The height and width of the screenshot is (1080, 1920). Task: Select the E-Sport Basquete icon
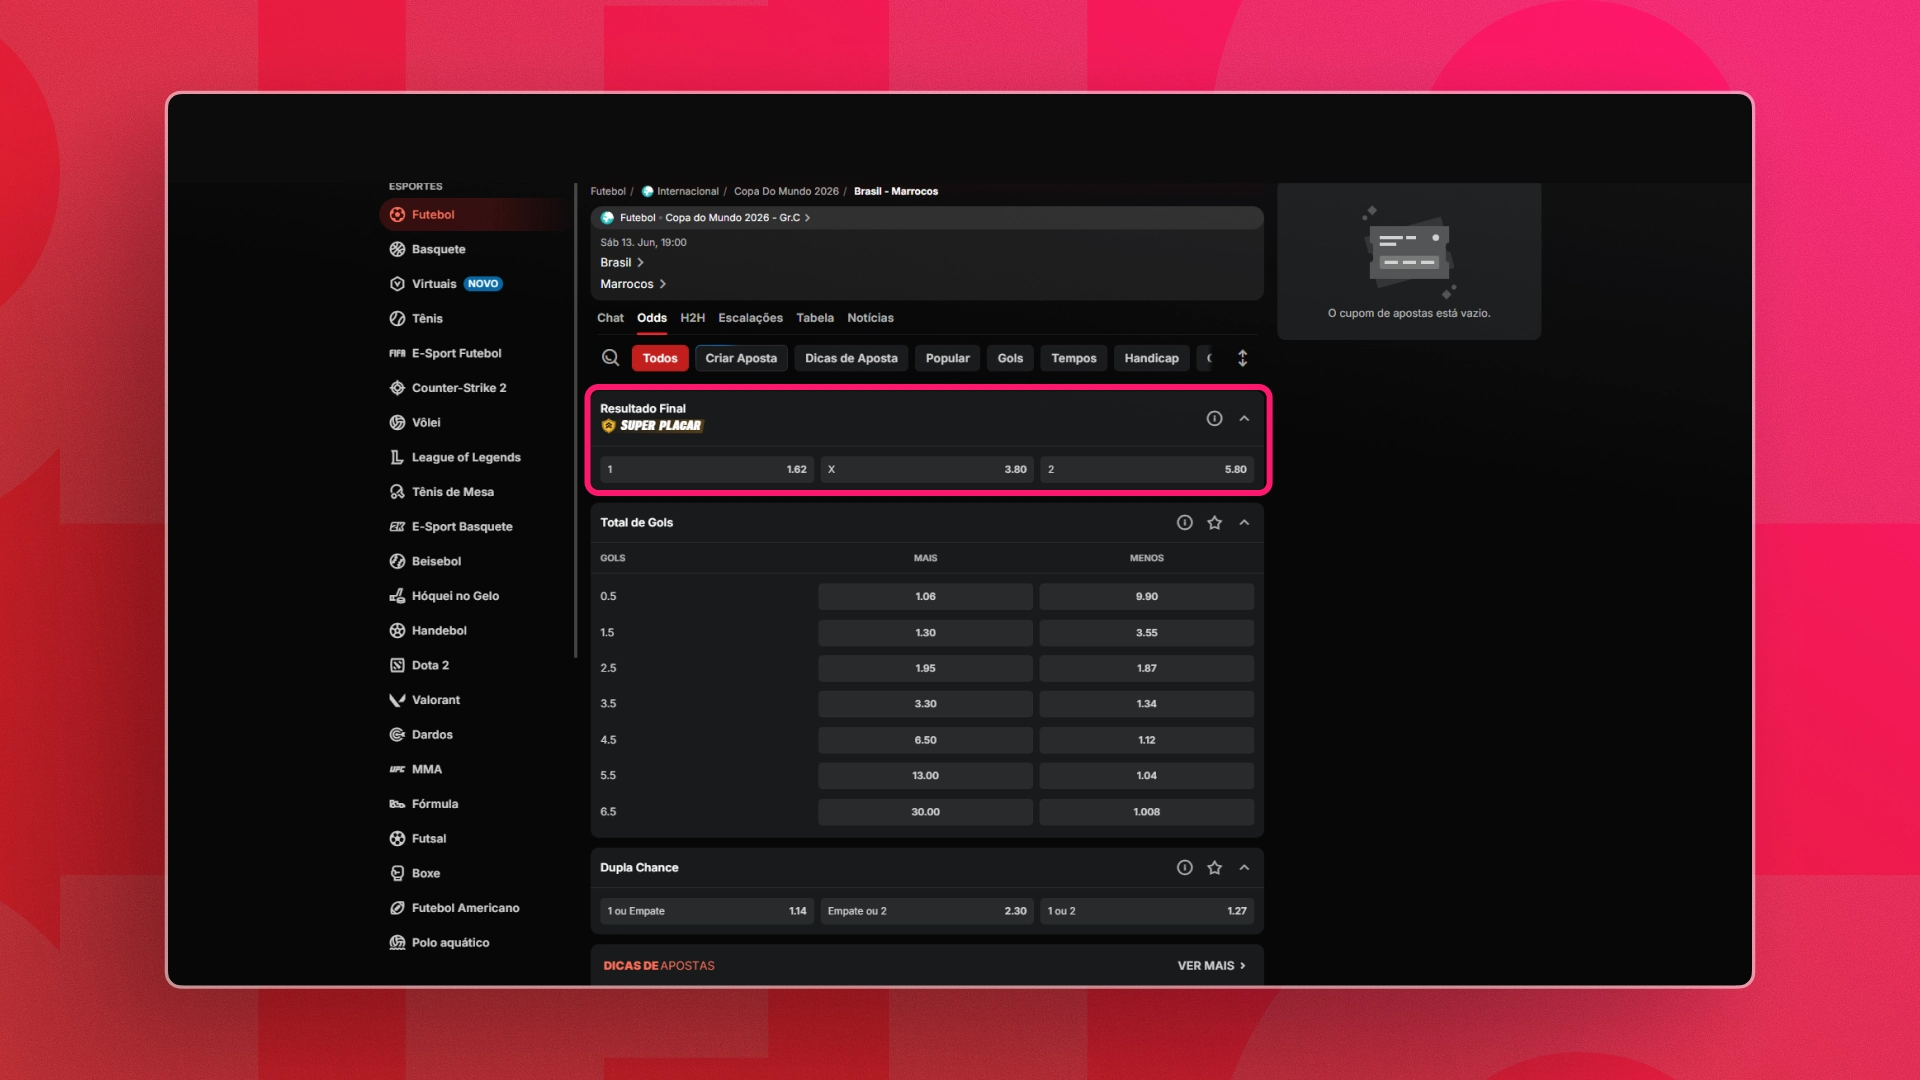(x=397, y=527)
